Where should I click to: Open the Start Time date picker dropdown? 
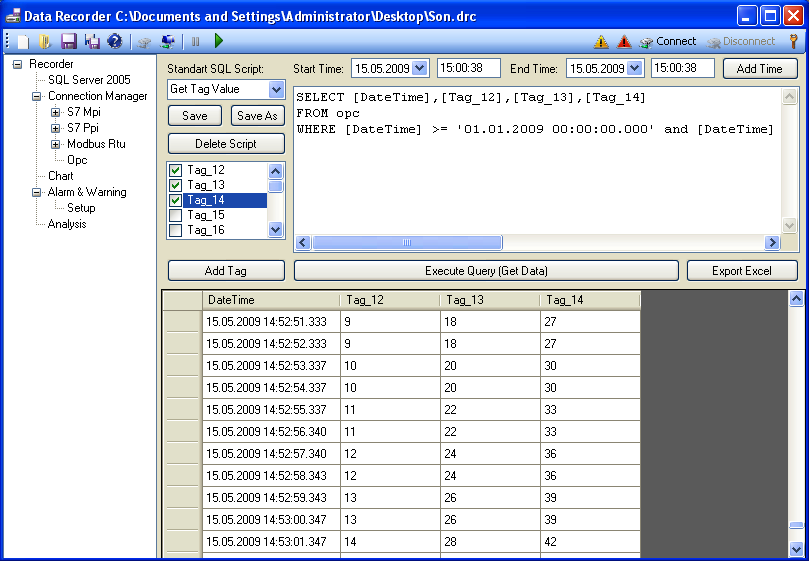point(420,68)
